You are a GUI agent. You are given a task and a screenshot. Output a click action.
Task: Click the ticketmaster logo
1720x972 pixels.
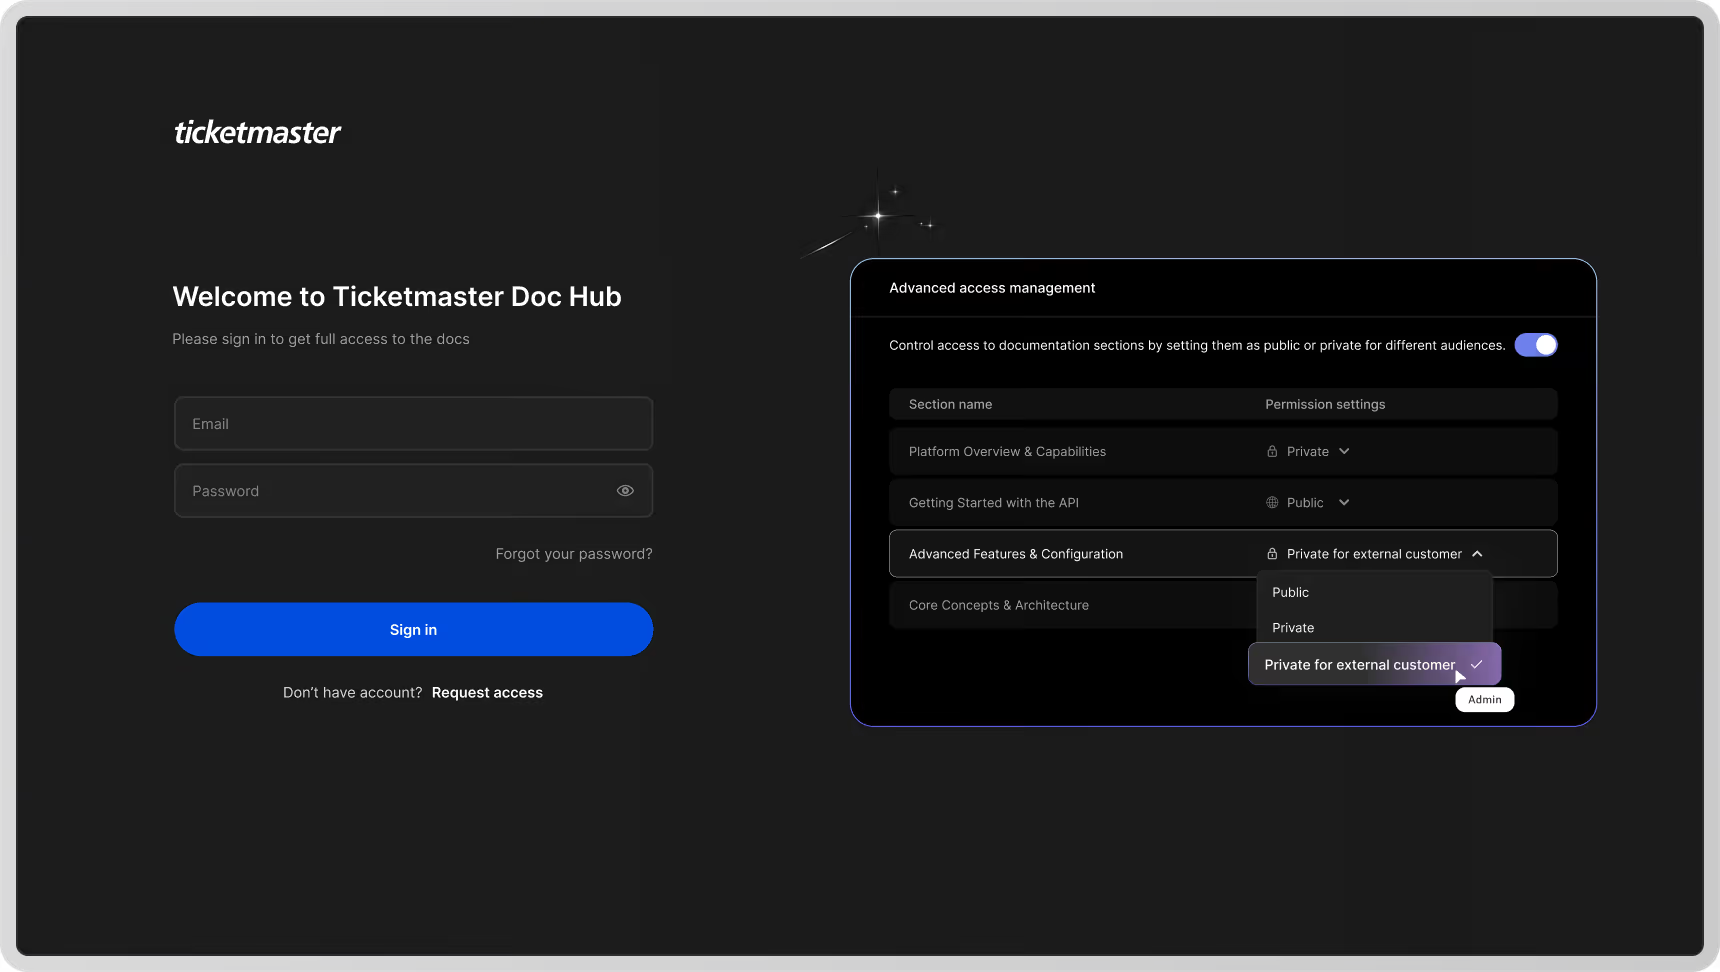(x=257, y=132)
